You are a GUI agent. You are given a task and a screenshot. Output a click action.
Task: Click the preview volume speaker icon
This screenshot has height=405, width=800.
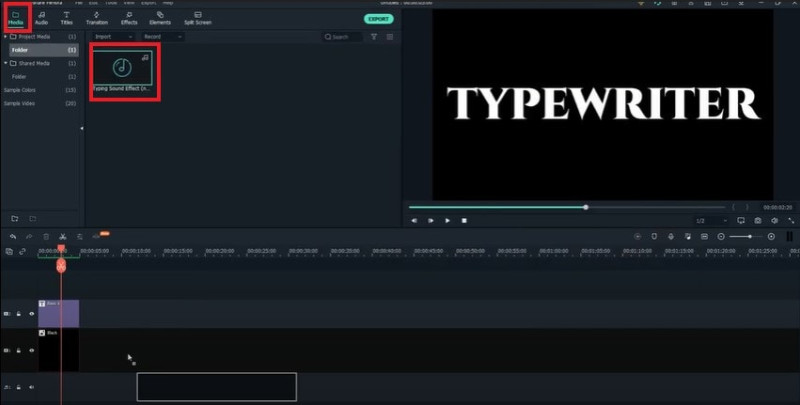point(774,221)
